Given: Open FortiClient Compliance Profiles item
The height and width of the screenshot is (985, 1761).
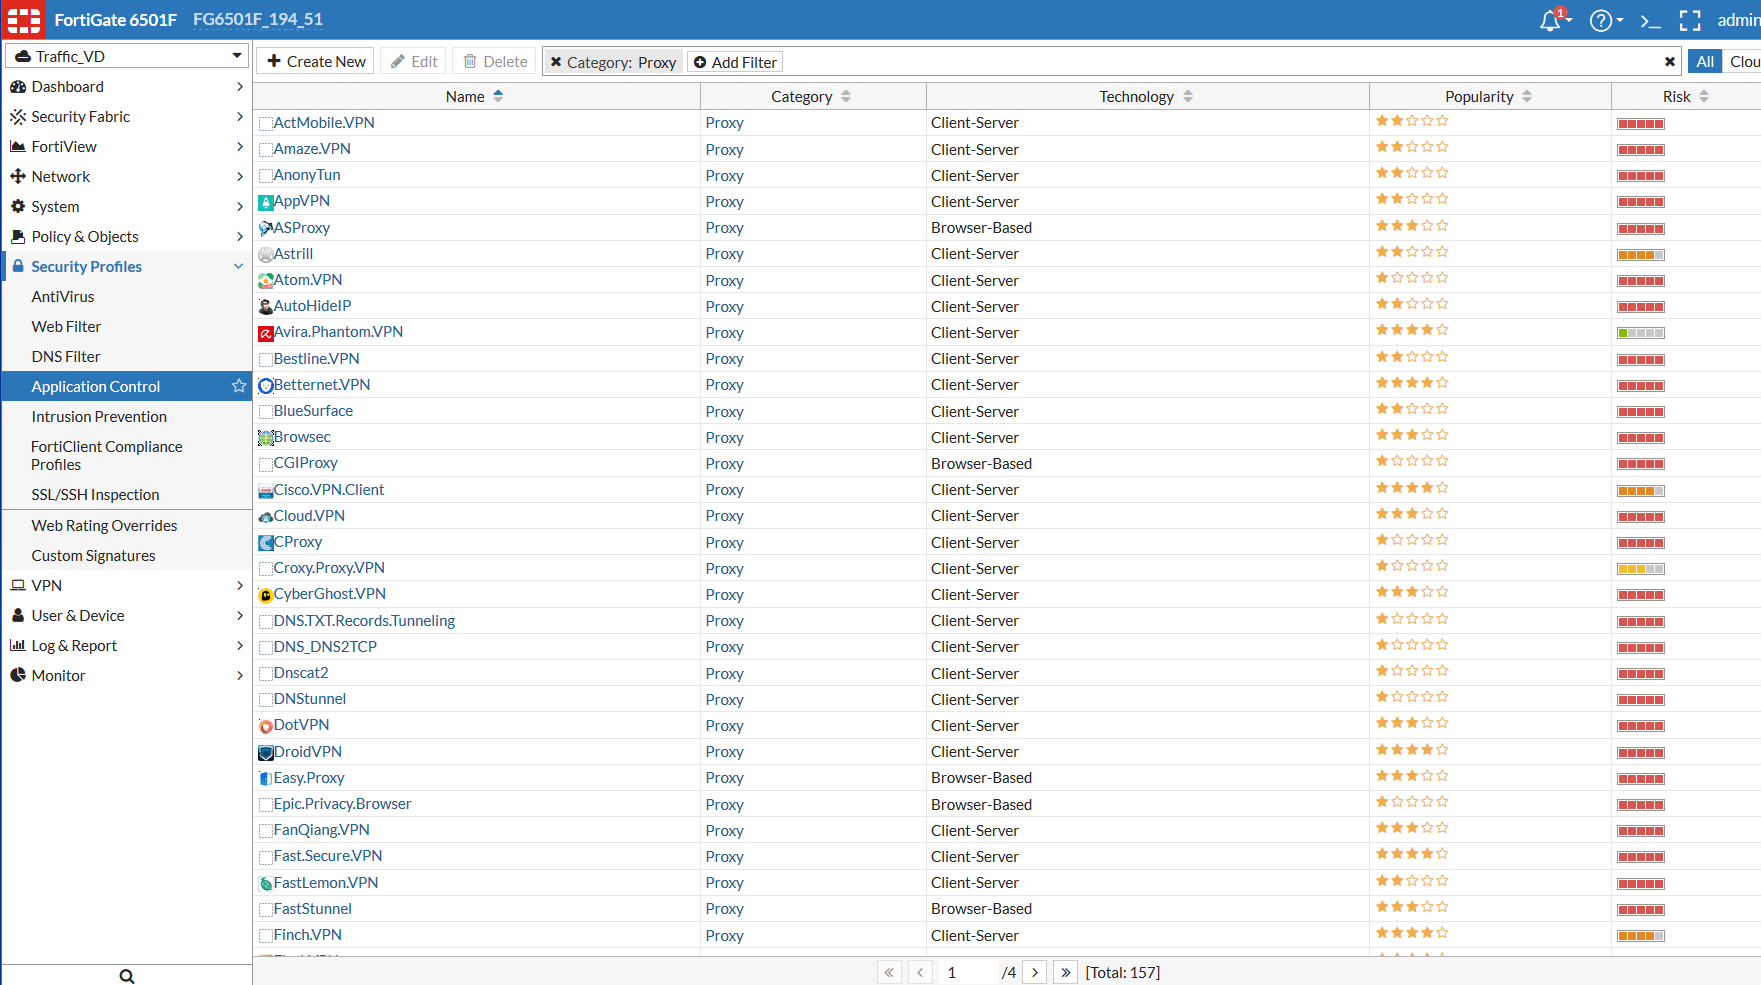Looking at the screenshot, I should [x=107, y=456].
